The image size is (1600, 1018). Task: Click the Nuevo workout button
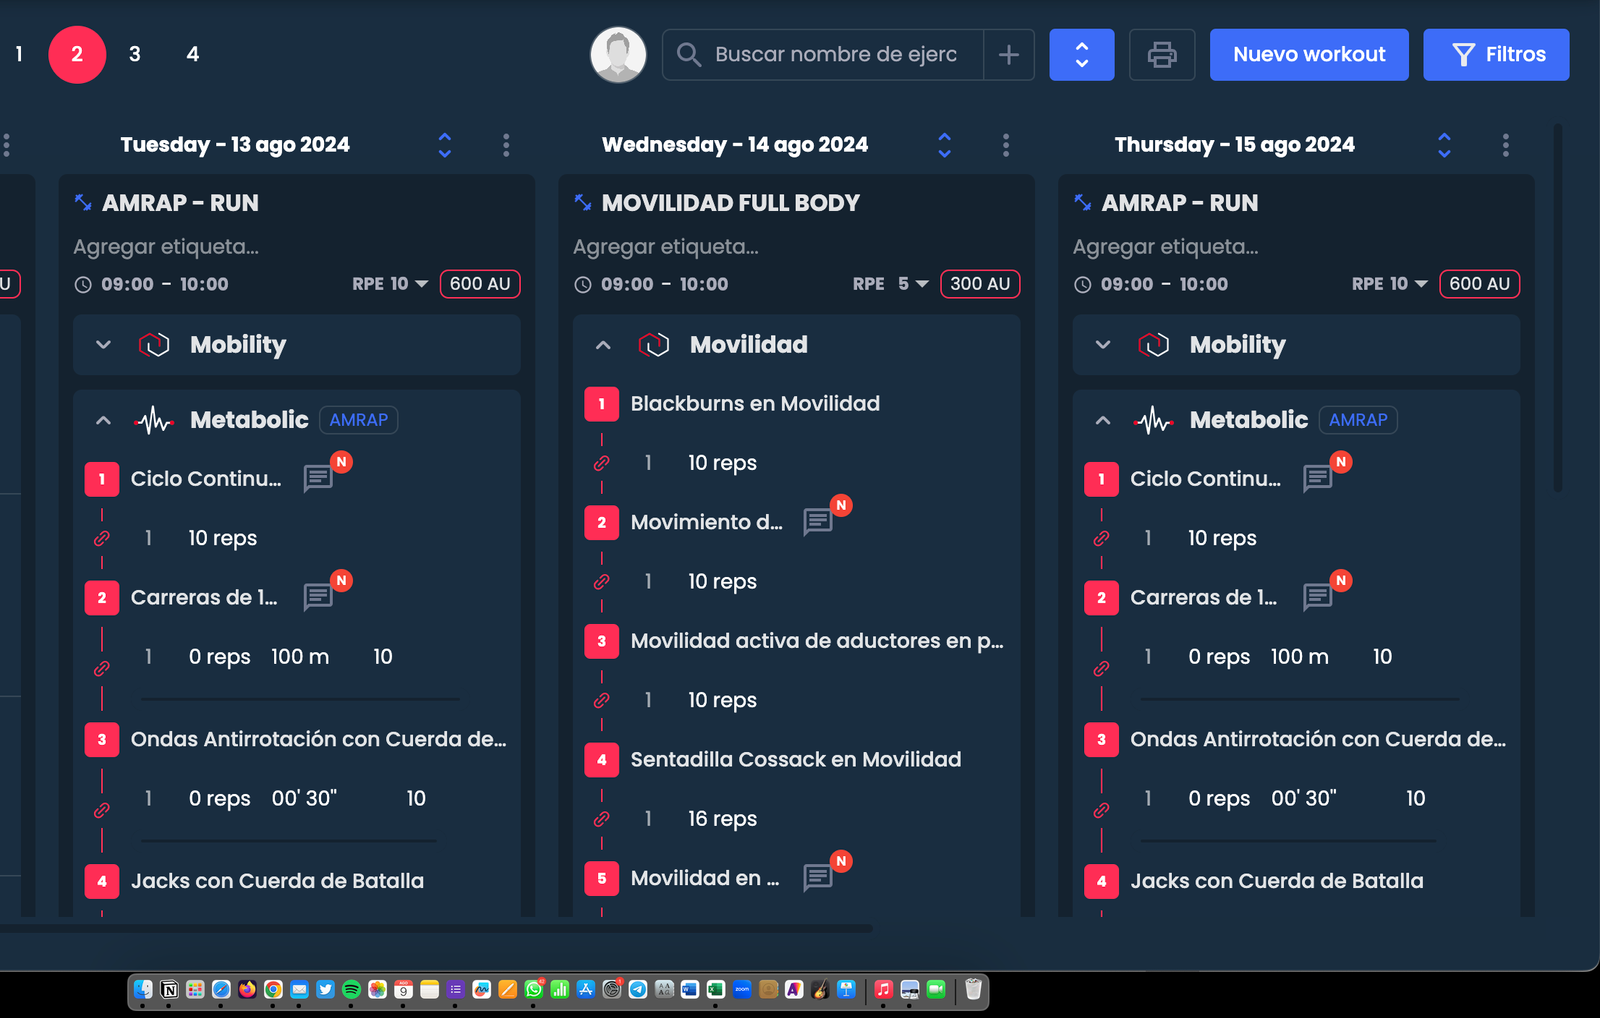tap(1309, 54)
